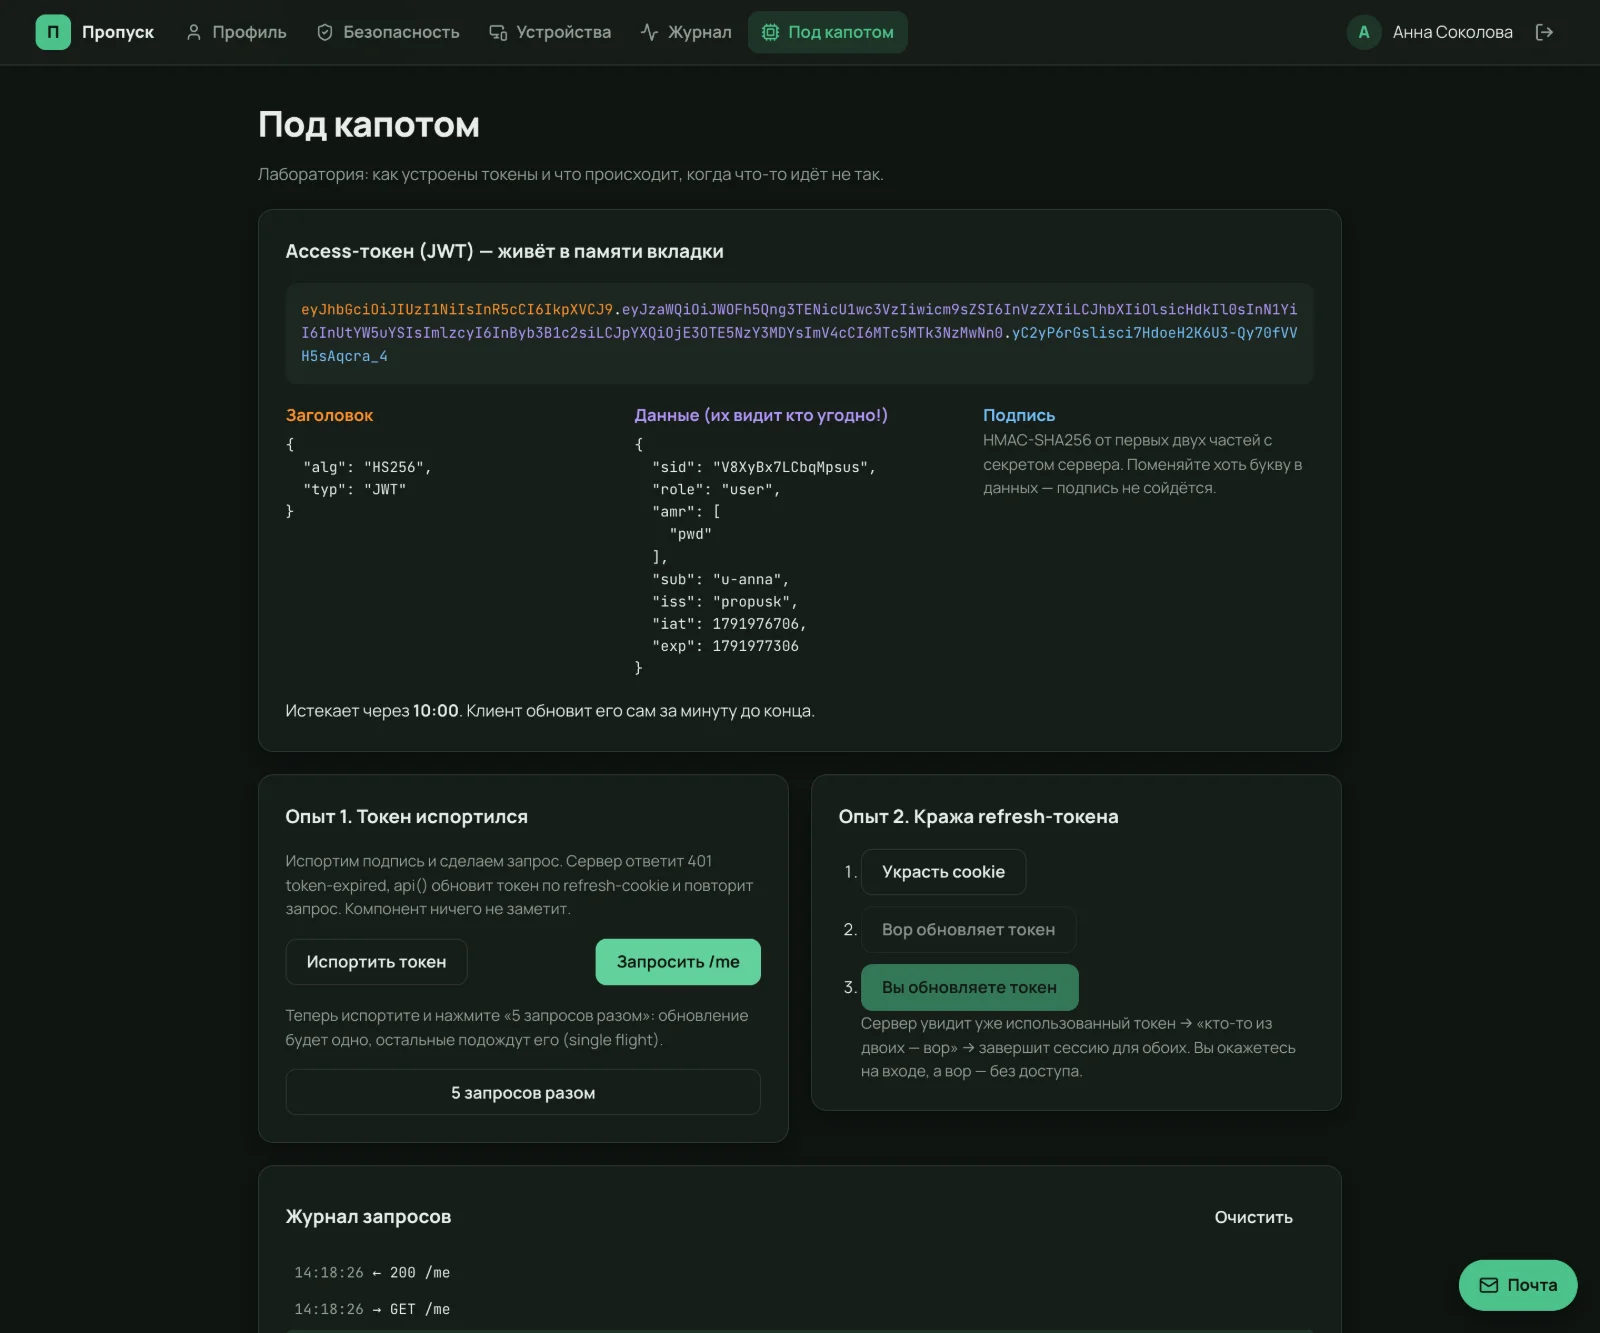This screenshot has height=1333, width=1600.
Task: Open the Профиль menu item
Action: point(236,32)
